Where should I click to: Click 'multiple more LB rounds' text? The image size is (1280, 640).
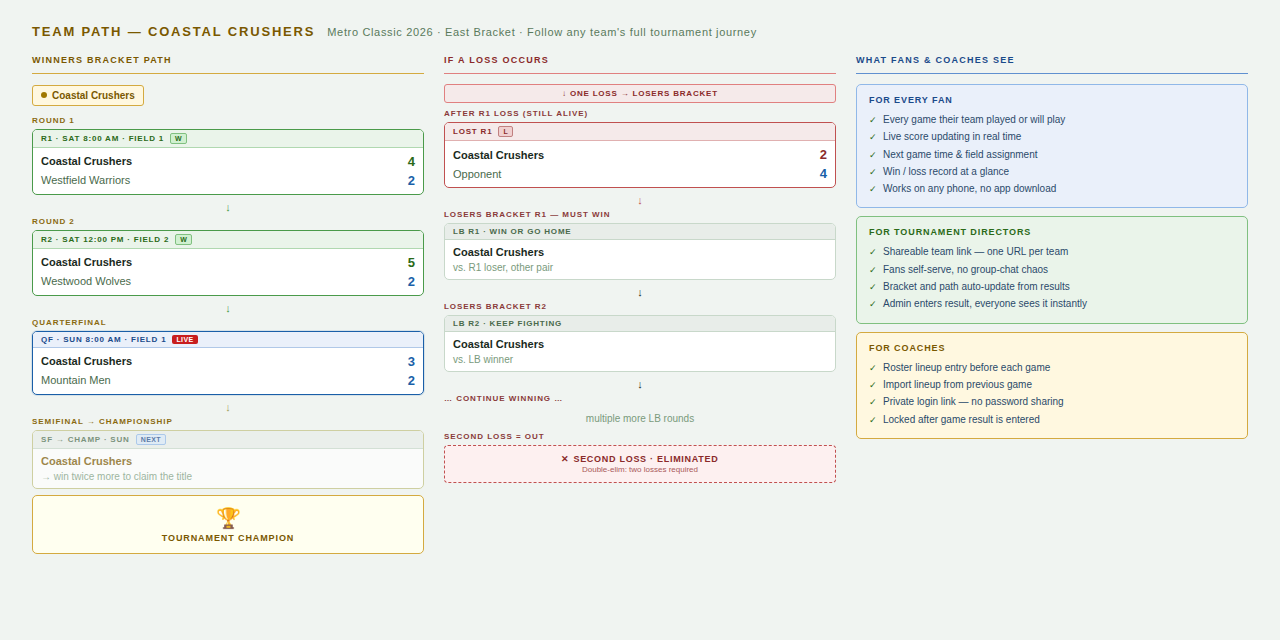coord(640,419)
